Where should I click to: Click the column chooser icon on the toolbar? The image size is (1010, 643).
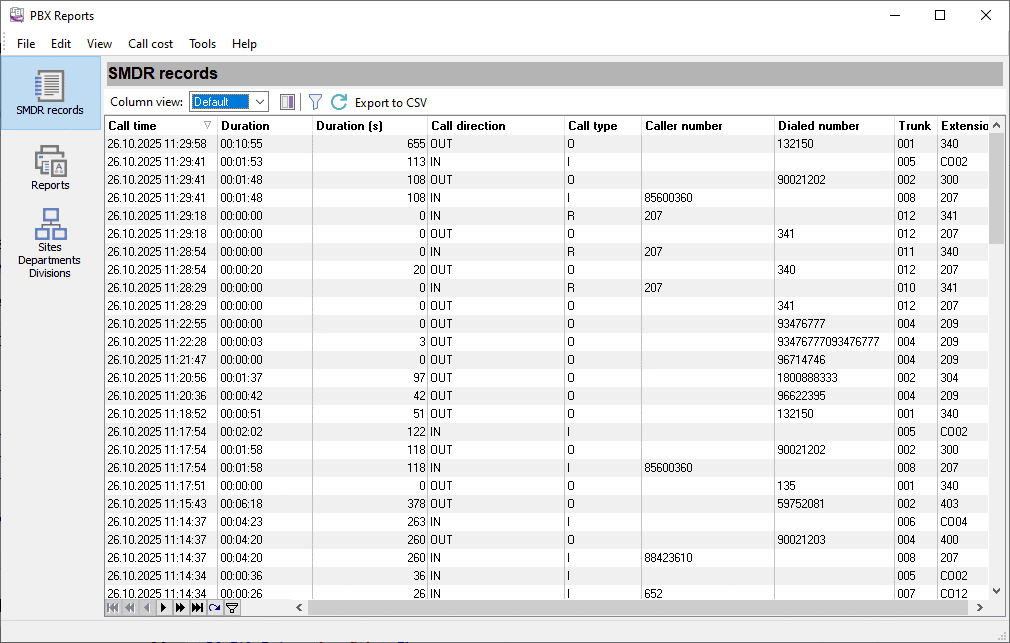[x=288, y=101]
